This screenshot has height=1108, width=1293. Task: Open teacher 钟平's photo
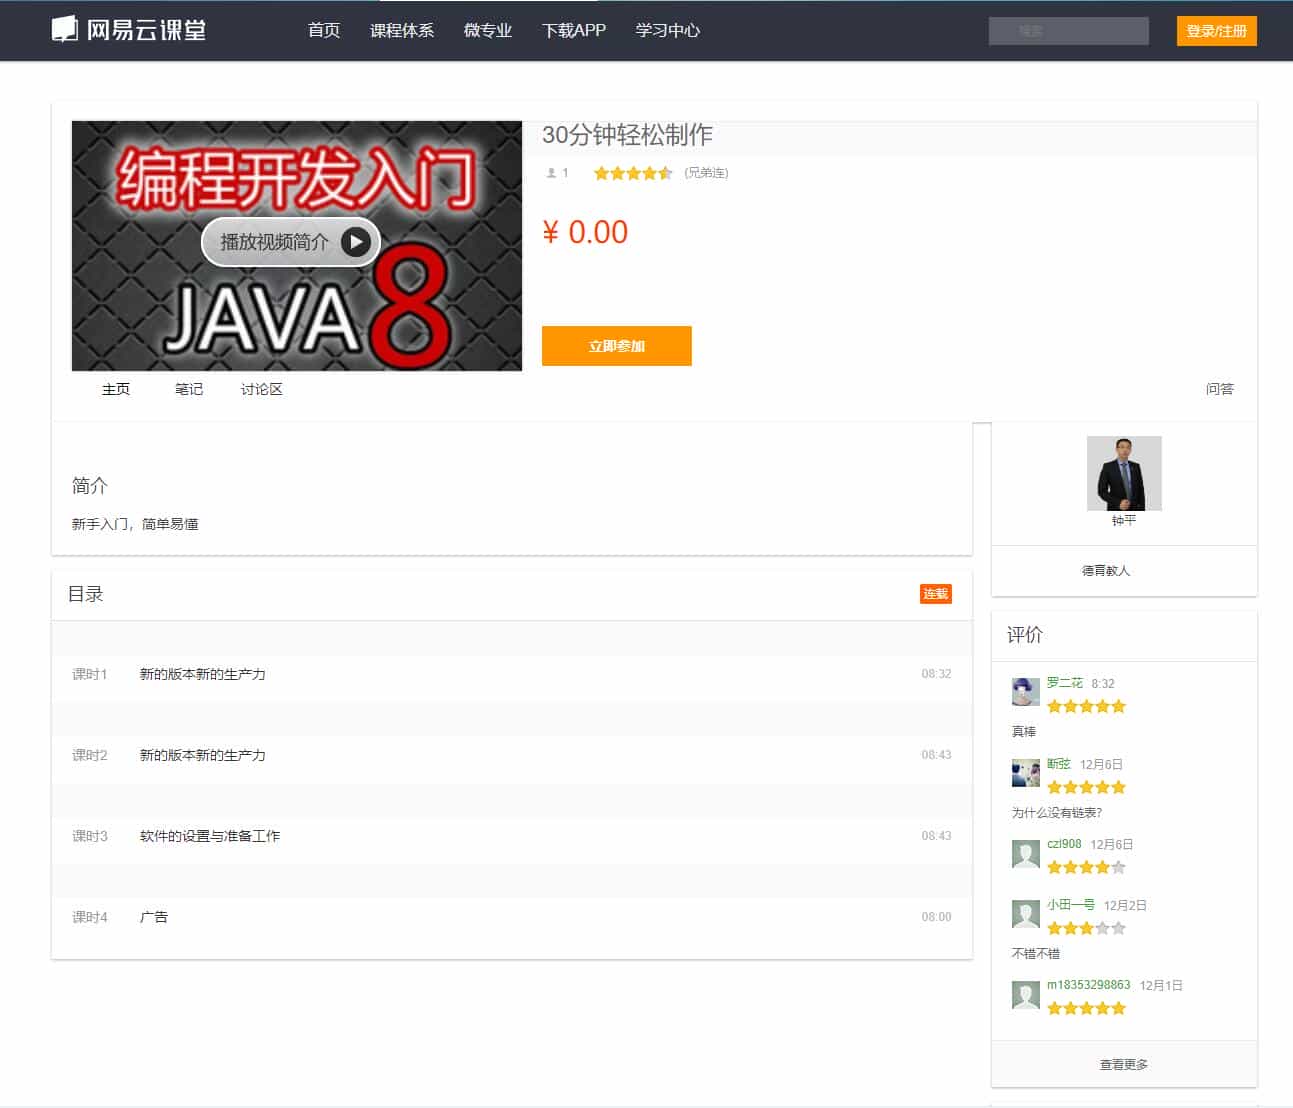tap(1124, 473)
